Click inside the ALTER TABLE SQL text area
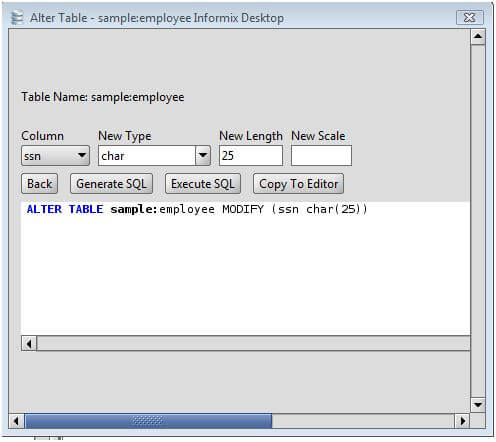The height and width of the screenshot is (442, 496). point(245,268)
